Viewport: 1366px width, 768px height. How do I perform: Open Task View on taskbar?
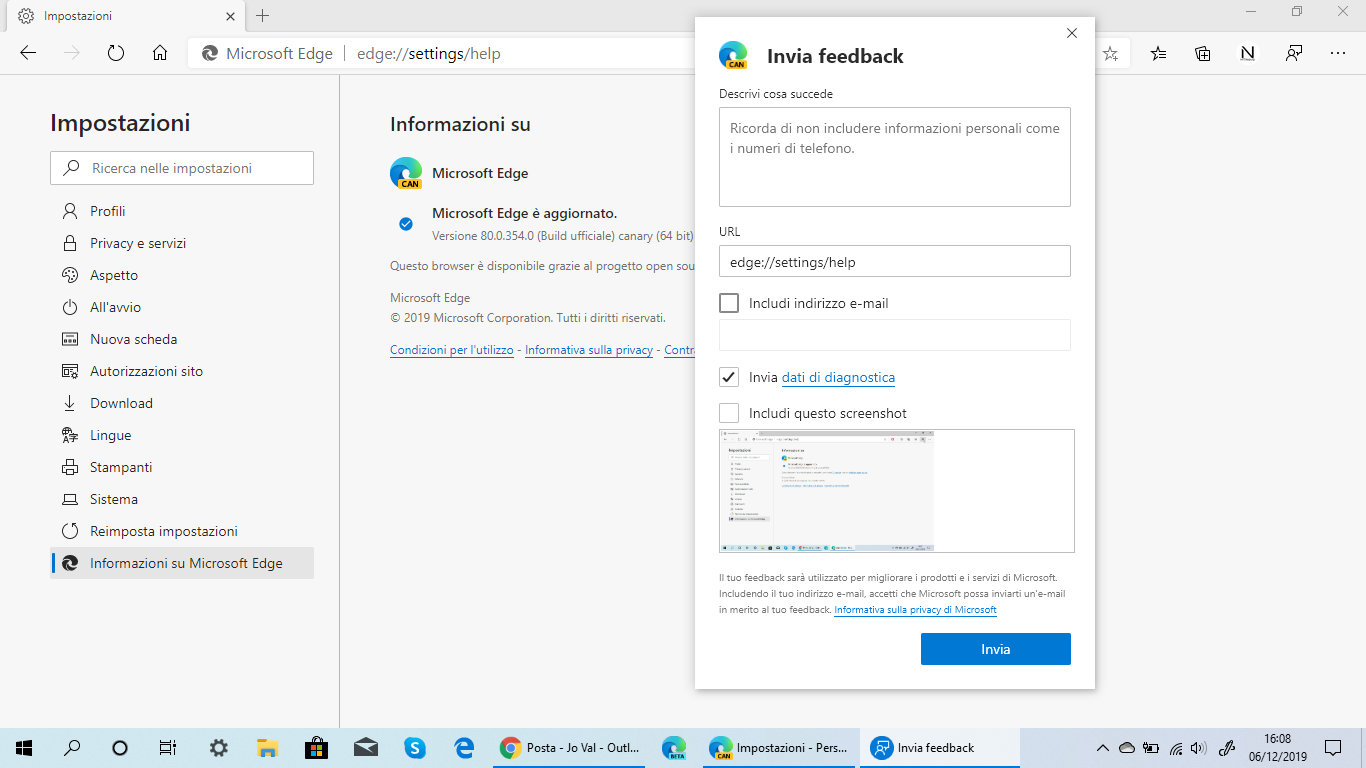pos(168,747)
